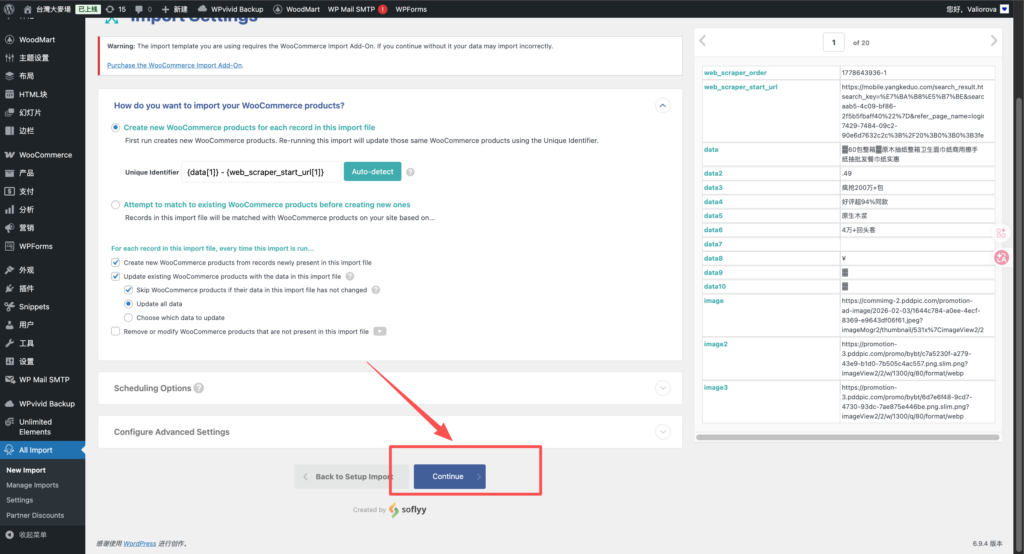1024x554 pixels.
Task: Open the soflyy logo link
Action: 408,510
